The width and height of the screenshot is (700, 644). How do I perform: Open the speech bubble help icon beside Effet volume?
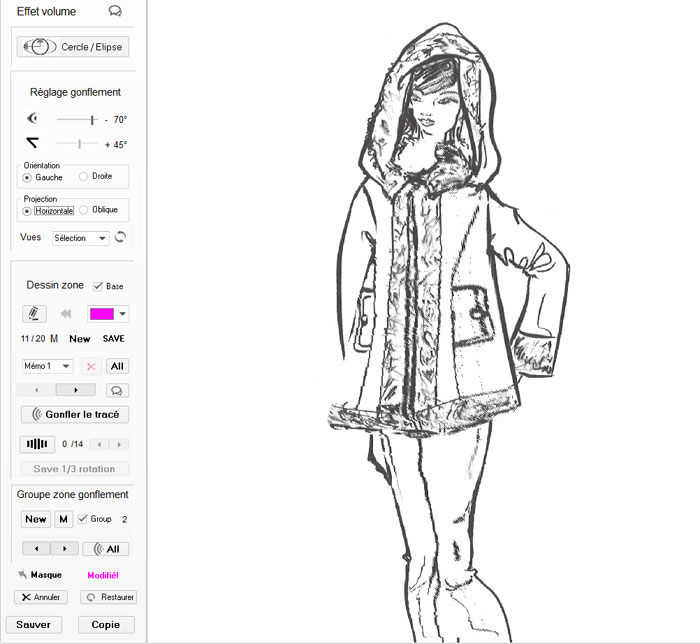[115, 12]
